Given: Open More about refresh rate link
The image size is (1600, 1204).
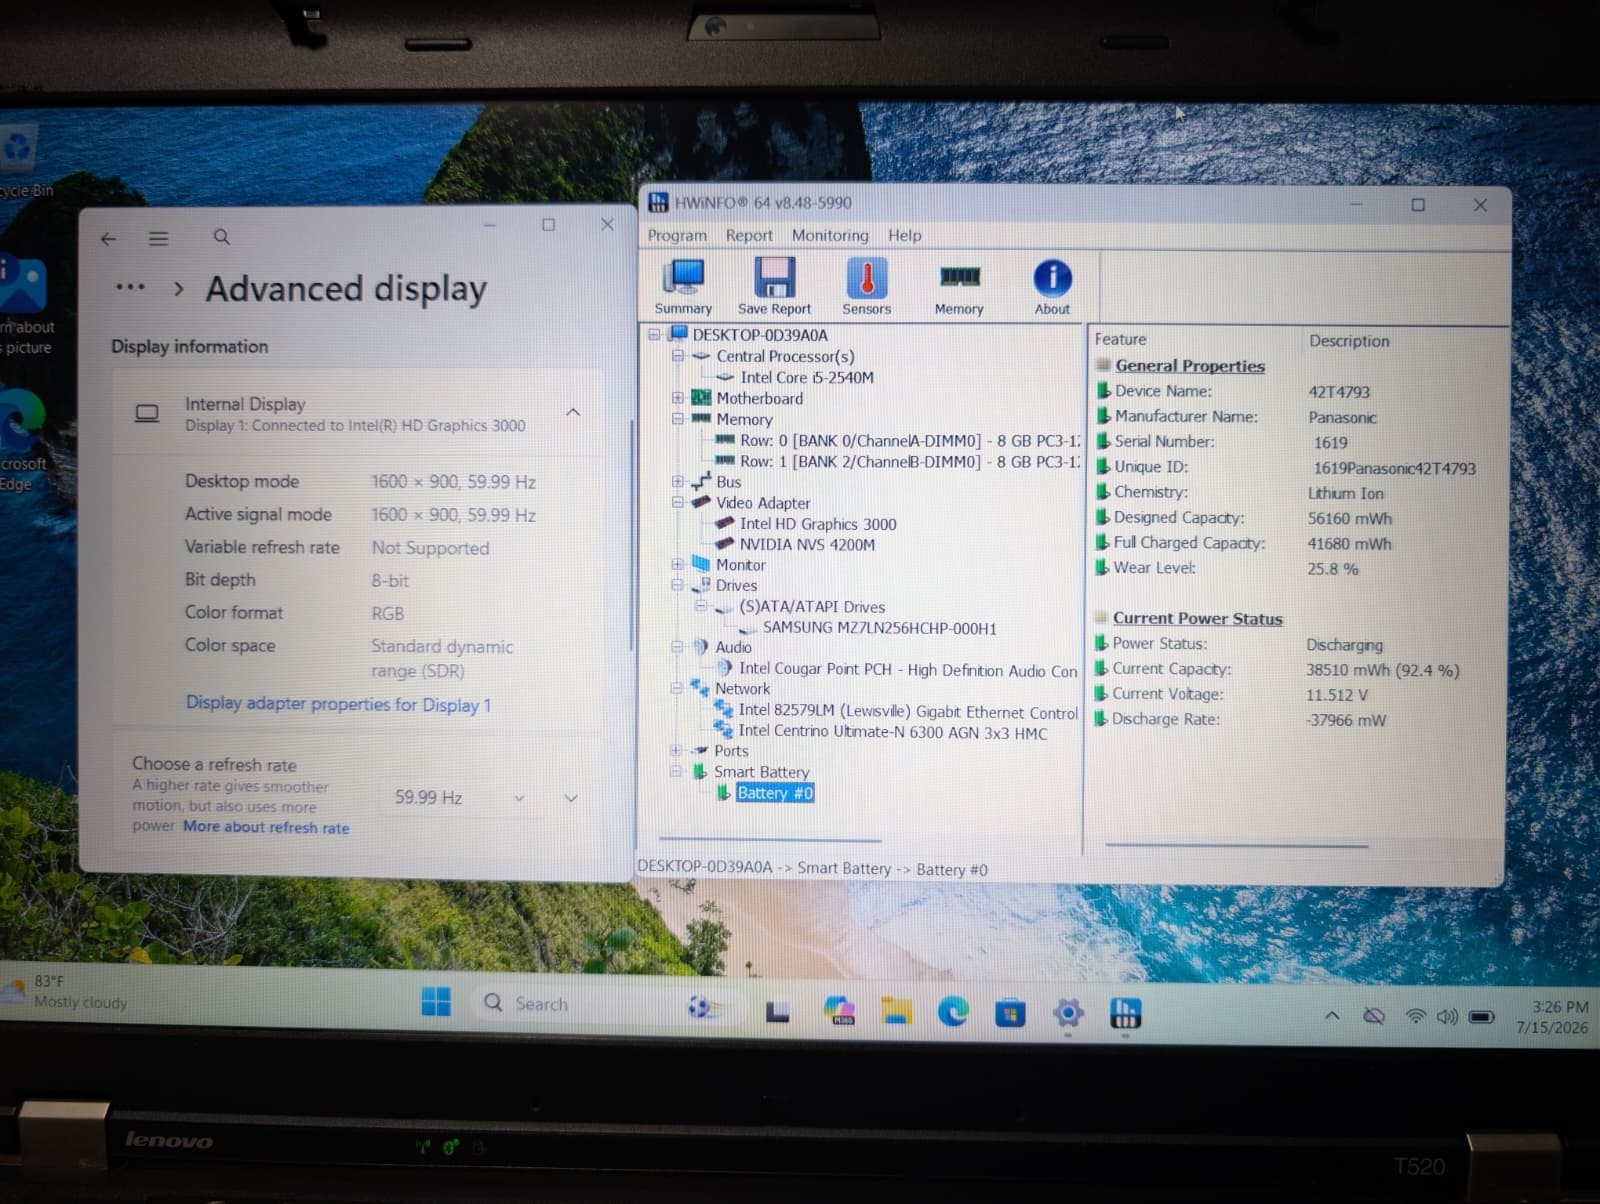Looking at the screenshot, I should click(x=266, y=828).
